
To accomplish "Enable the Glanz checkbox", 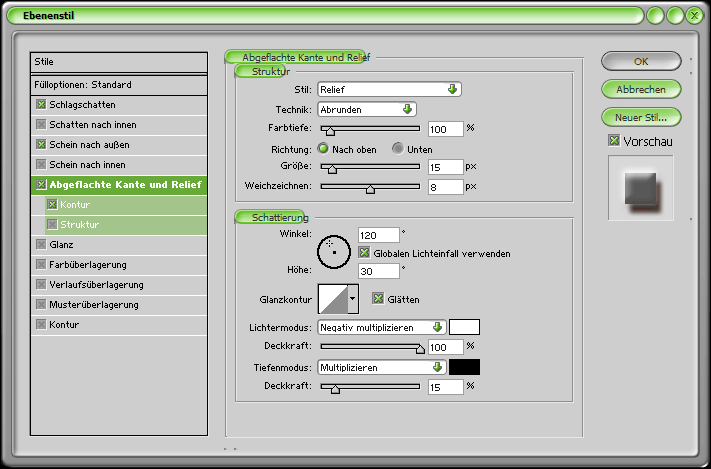I will click(41, 244).
